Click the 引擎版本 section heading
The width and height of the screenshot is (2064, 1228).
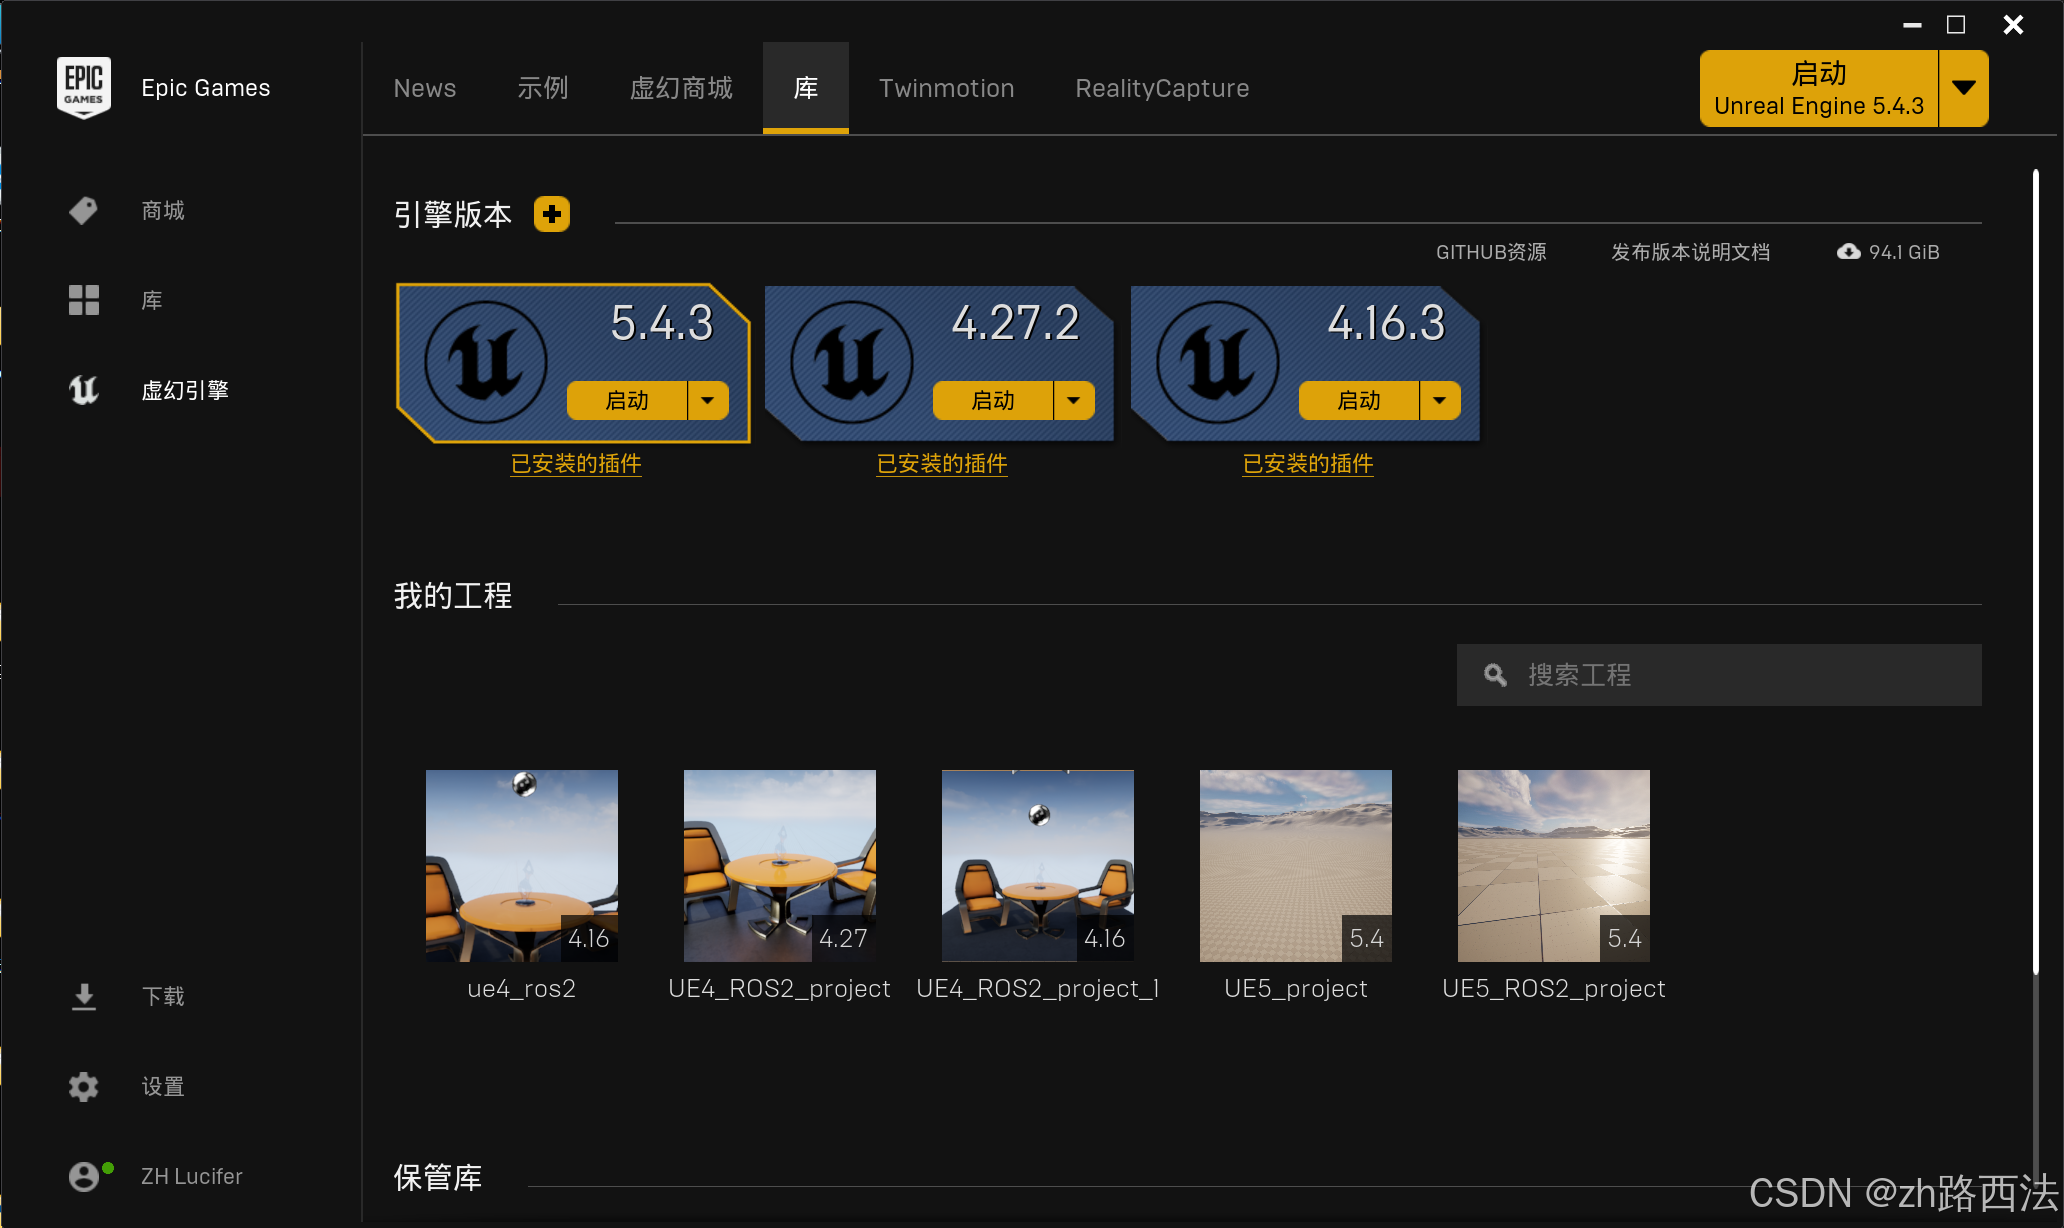pos(453,214)
